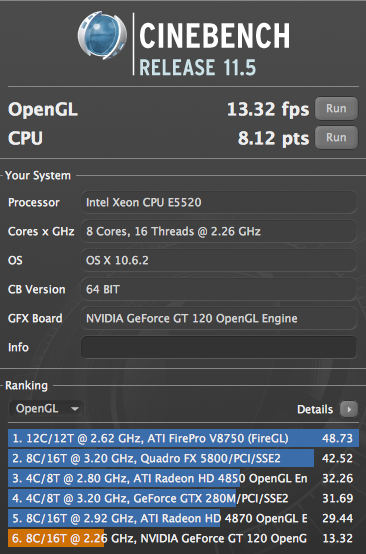
Task: Click the dropdown arrow beside OpenGL ranking
Action: 75,409
